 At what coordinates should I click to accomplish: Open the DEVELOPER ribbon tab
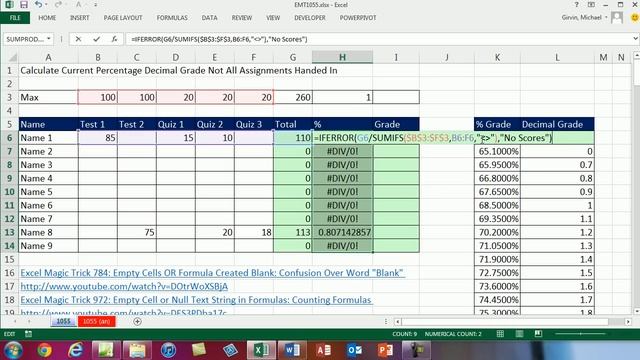[x=310, y=18]
